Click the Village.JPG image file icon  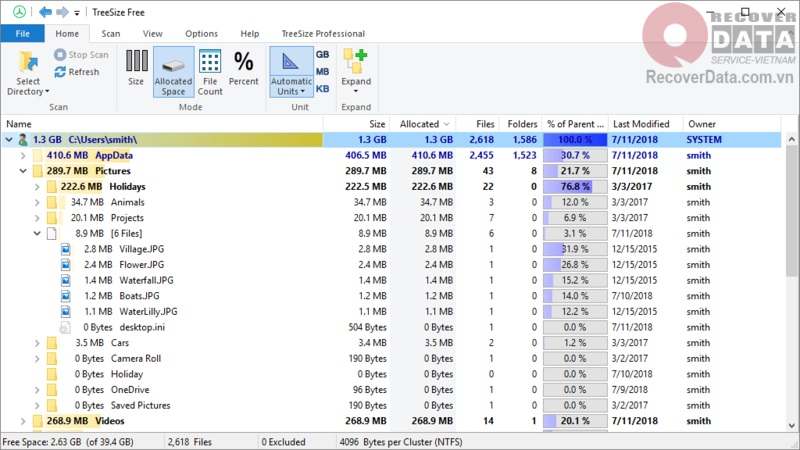click(65, 249)
